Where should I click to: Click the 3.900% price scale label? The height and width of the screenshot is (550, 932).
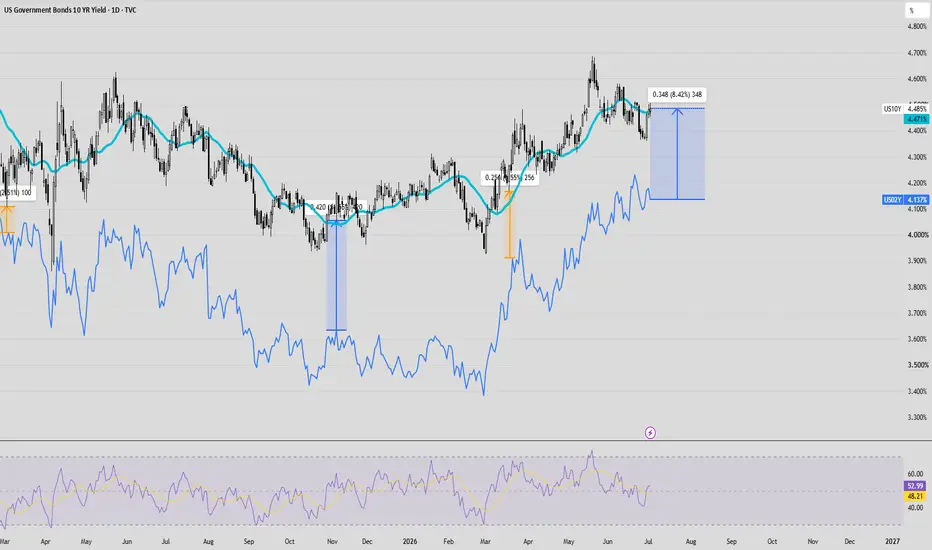[916, 261]
